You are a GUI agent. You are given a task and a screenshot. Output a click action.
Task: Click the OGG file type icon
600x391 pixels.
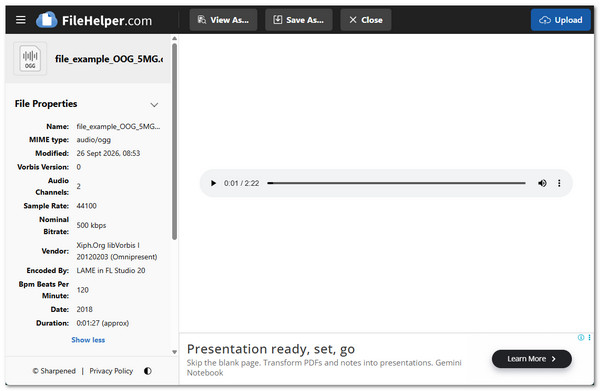30,59
